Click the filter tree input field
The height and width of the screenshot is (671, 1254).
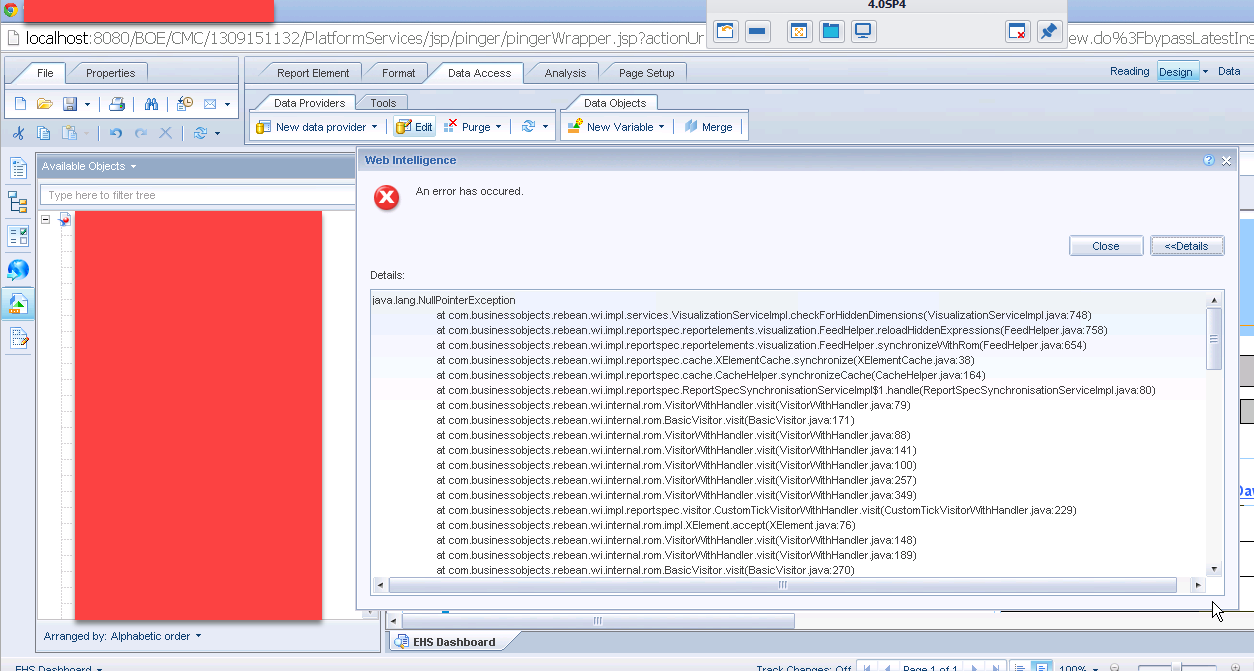(197, 195)
